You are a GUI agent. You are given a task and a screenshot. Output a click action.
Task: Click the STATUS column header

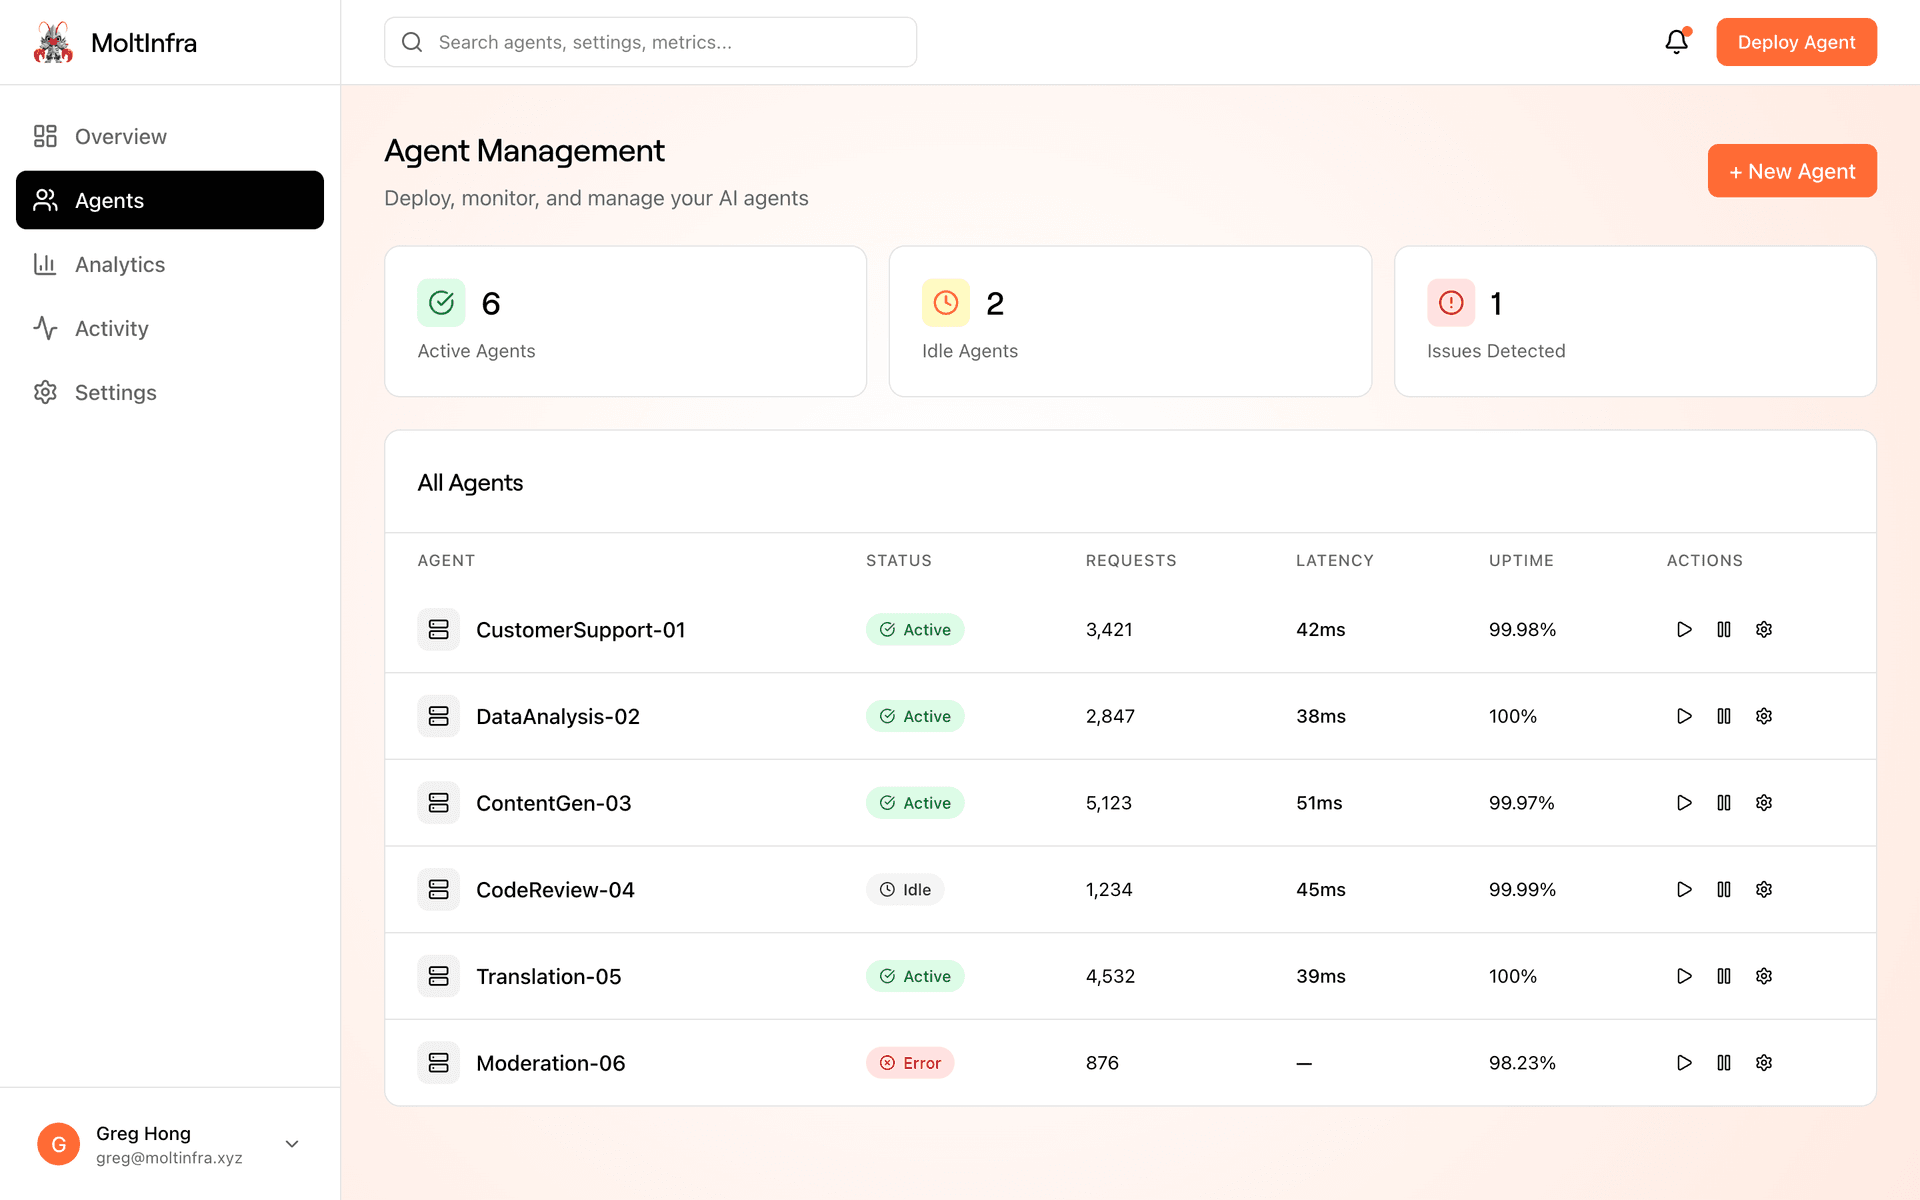click(x=899, y=560)
